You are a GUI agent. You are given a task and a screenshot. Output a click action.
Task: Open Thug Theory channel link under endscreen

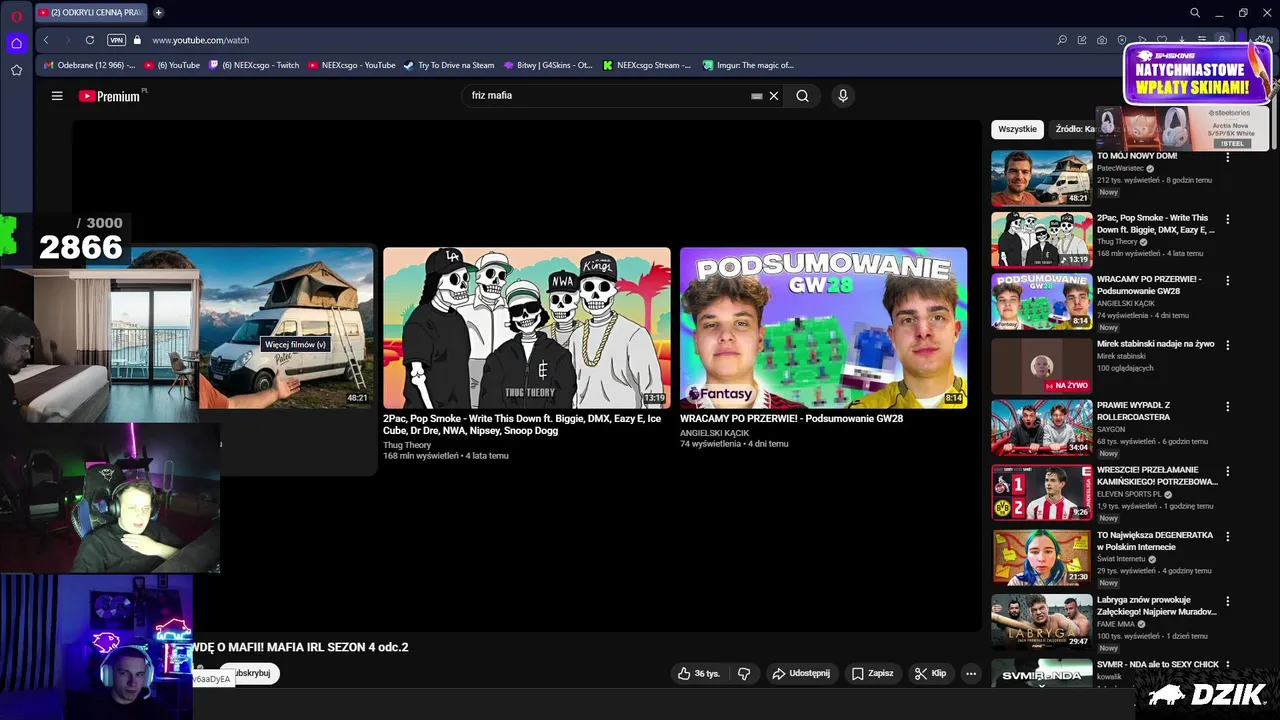coord(407,445)
